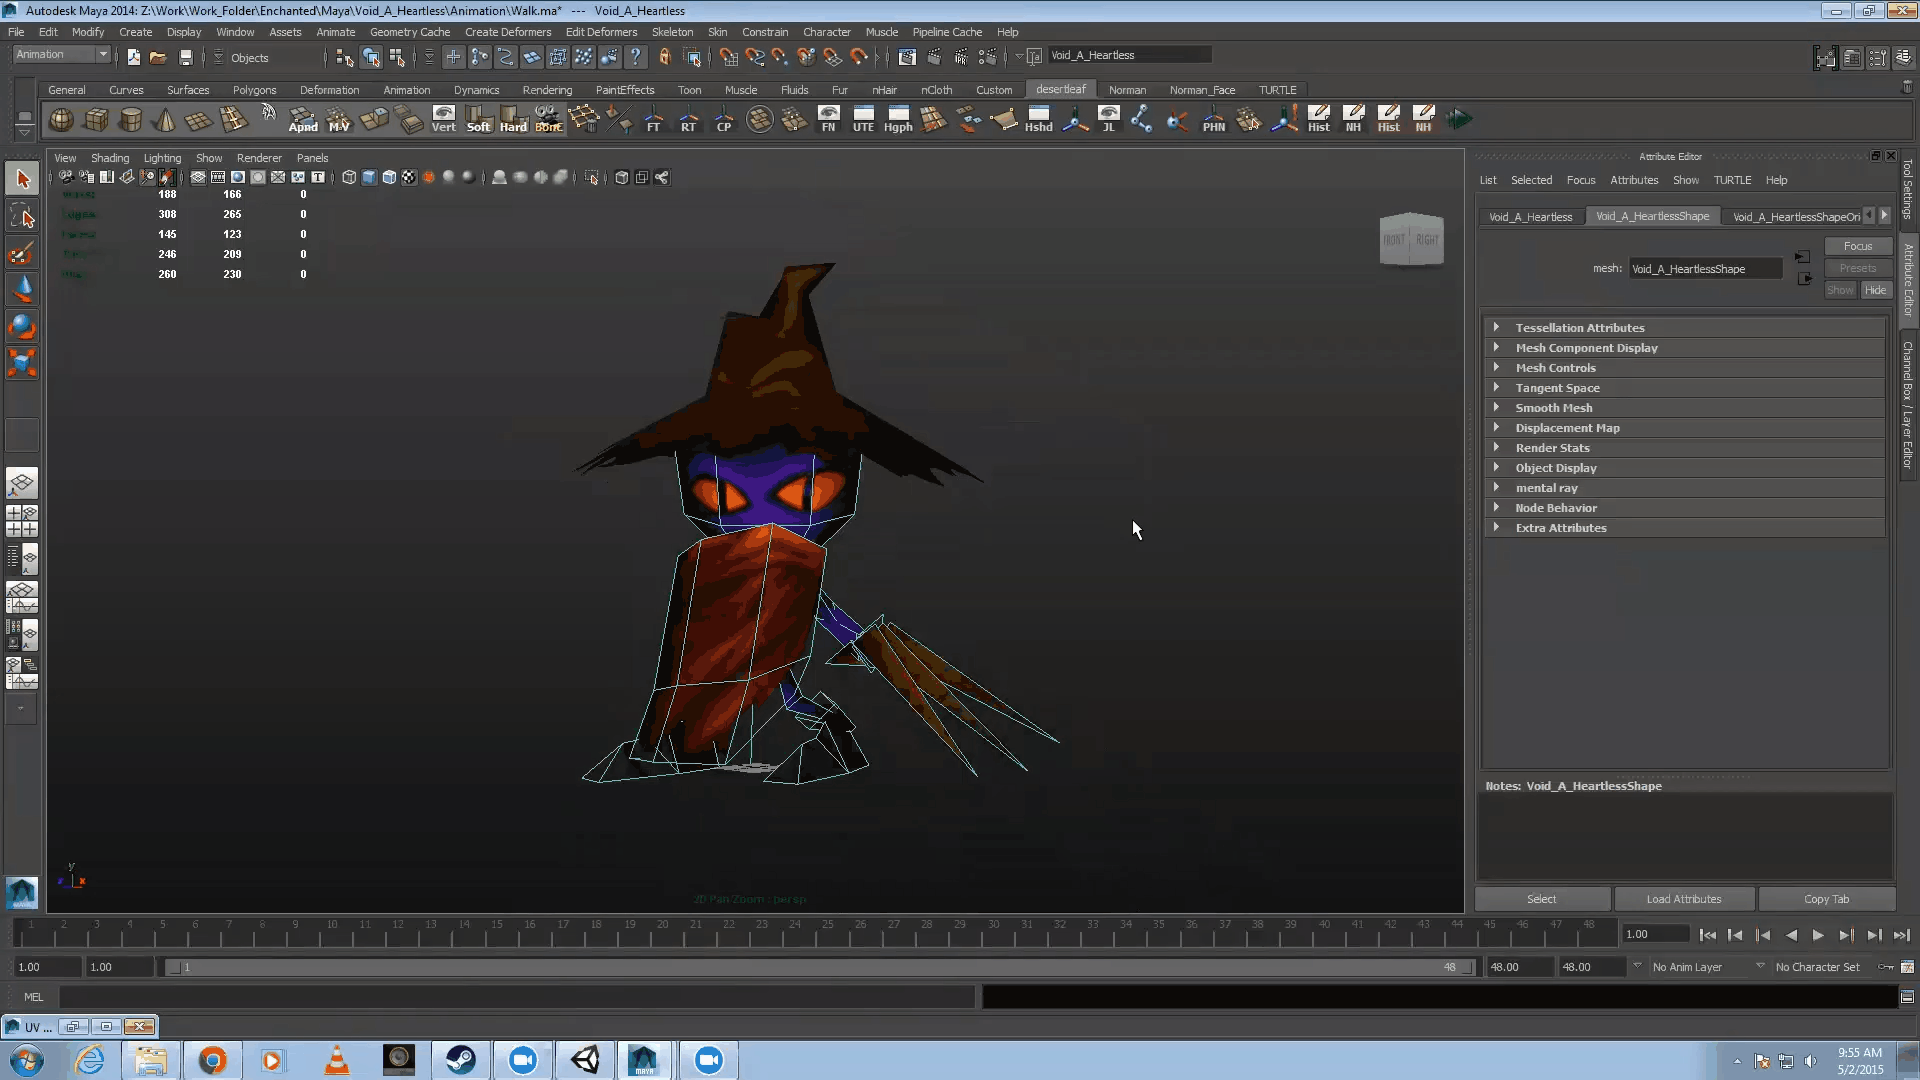This screenshot has width=1920, height=1080.
Task: Enable textured display in the panel toolbar
Action: (409, 177)
